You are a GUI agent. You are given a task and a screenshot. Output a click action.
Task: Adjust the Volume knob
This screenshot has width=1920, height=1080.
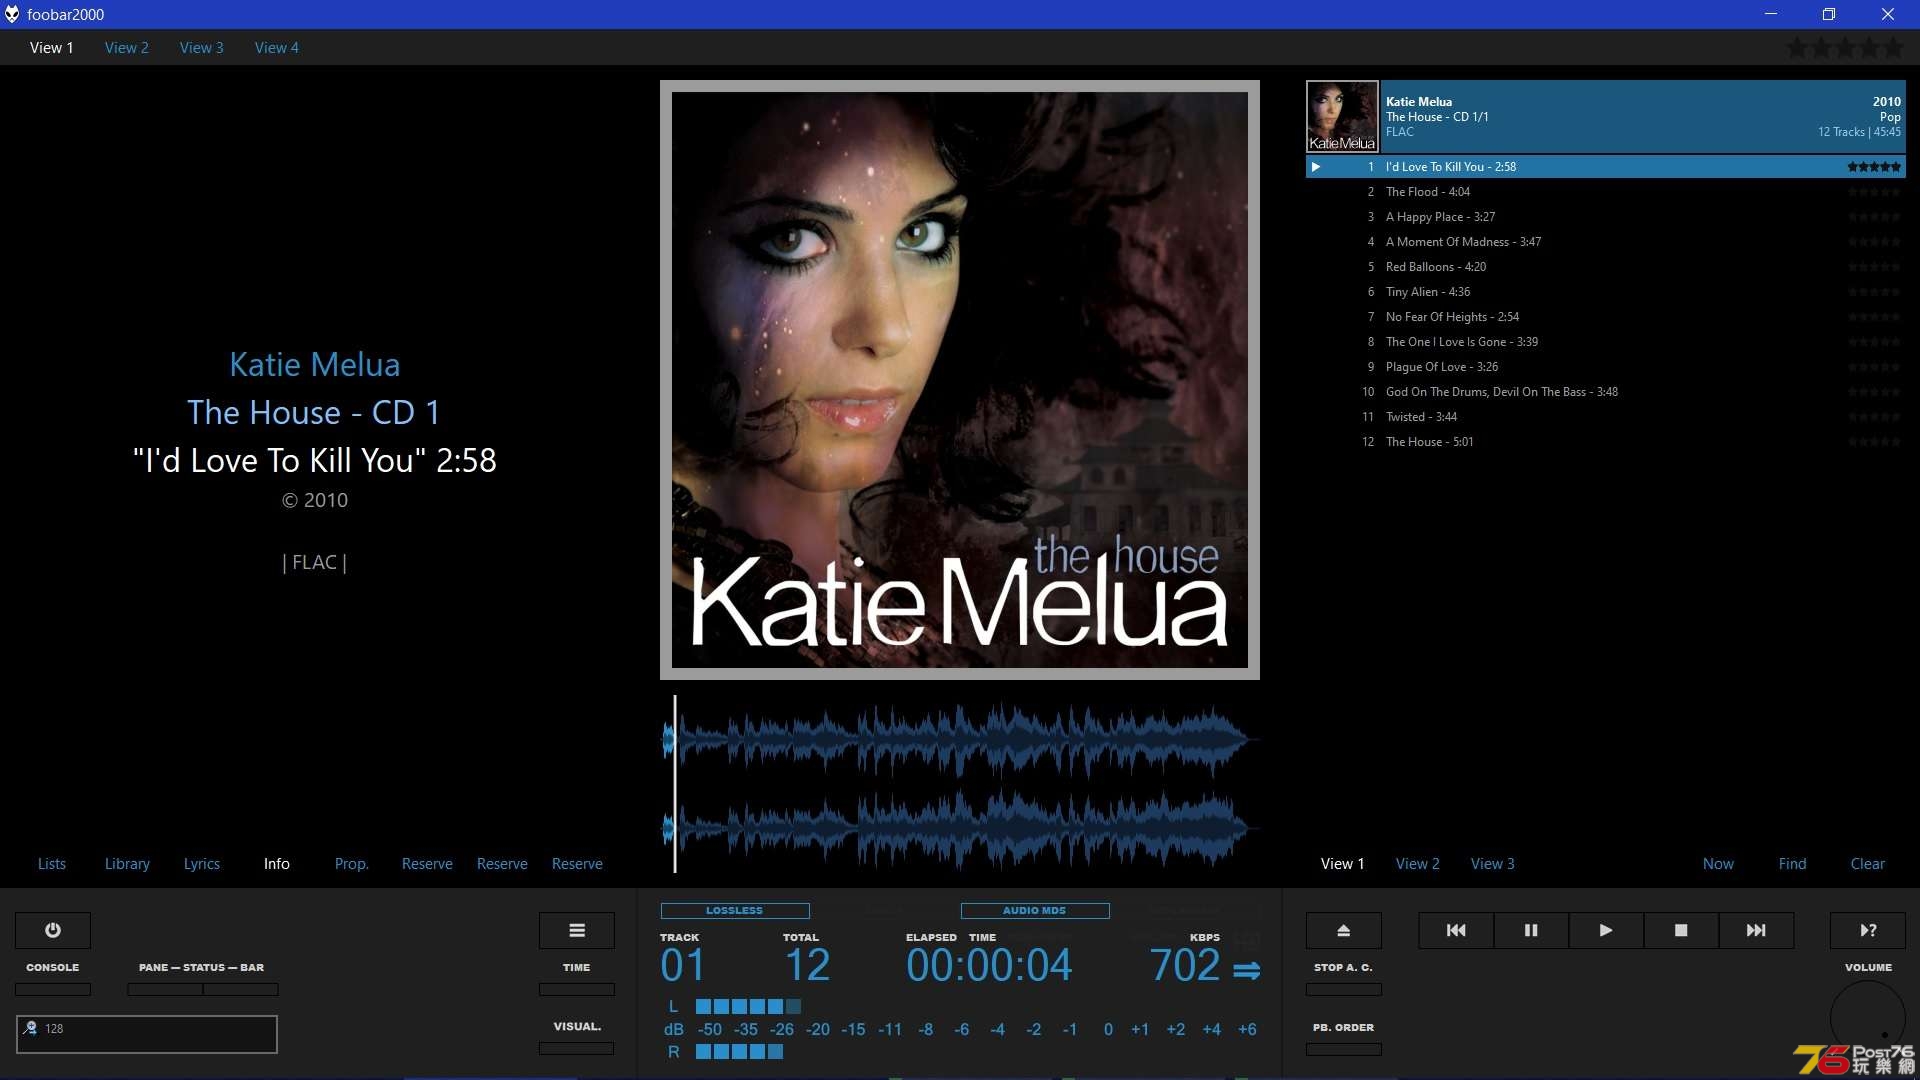tap(1868, 1017)
